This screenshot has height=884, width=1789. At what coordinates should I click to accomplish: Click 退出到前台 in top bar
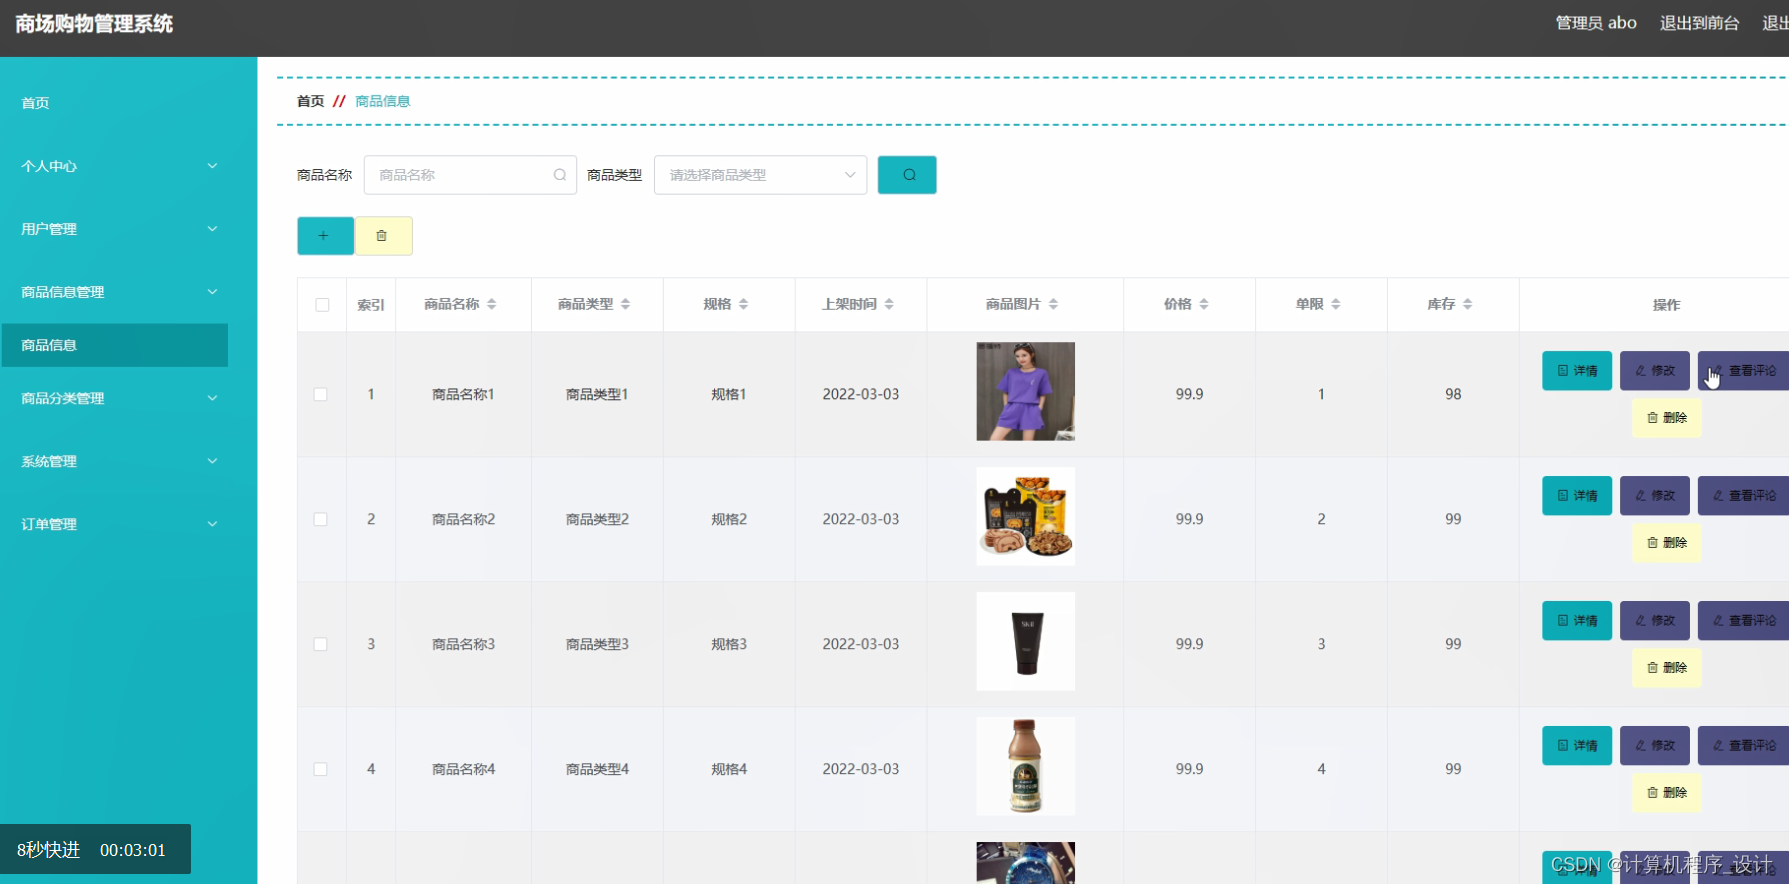(1699, 23)
